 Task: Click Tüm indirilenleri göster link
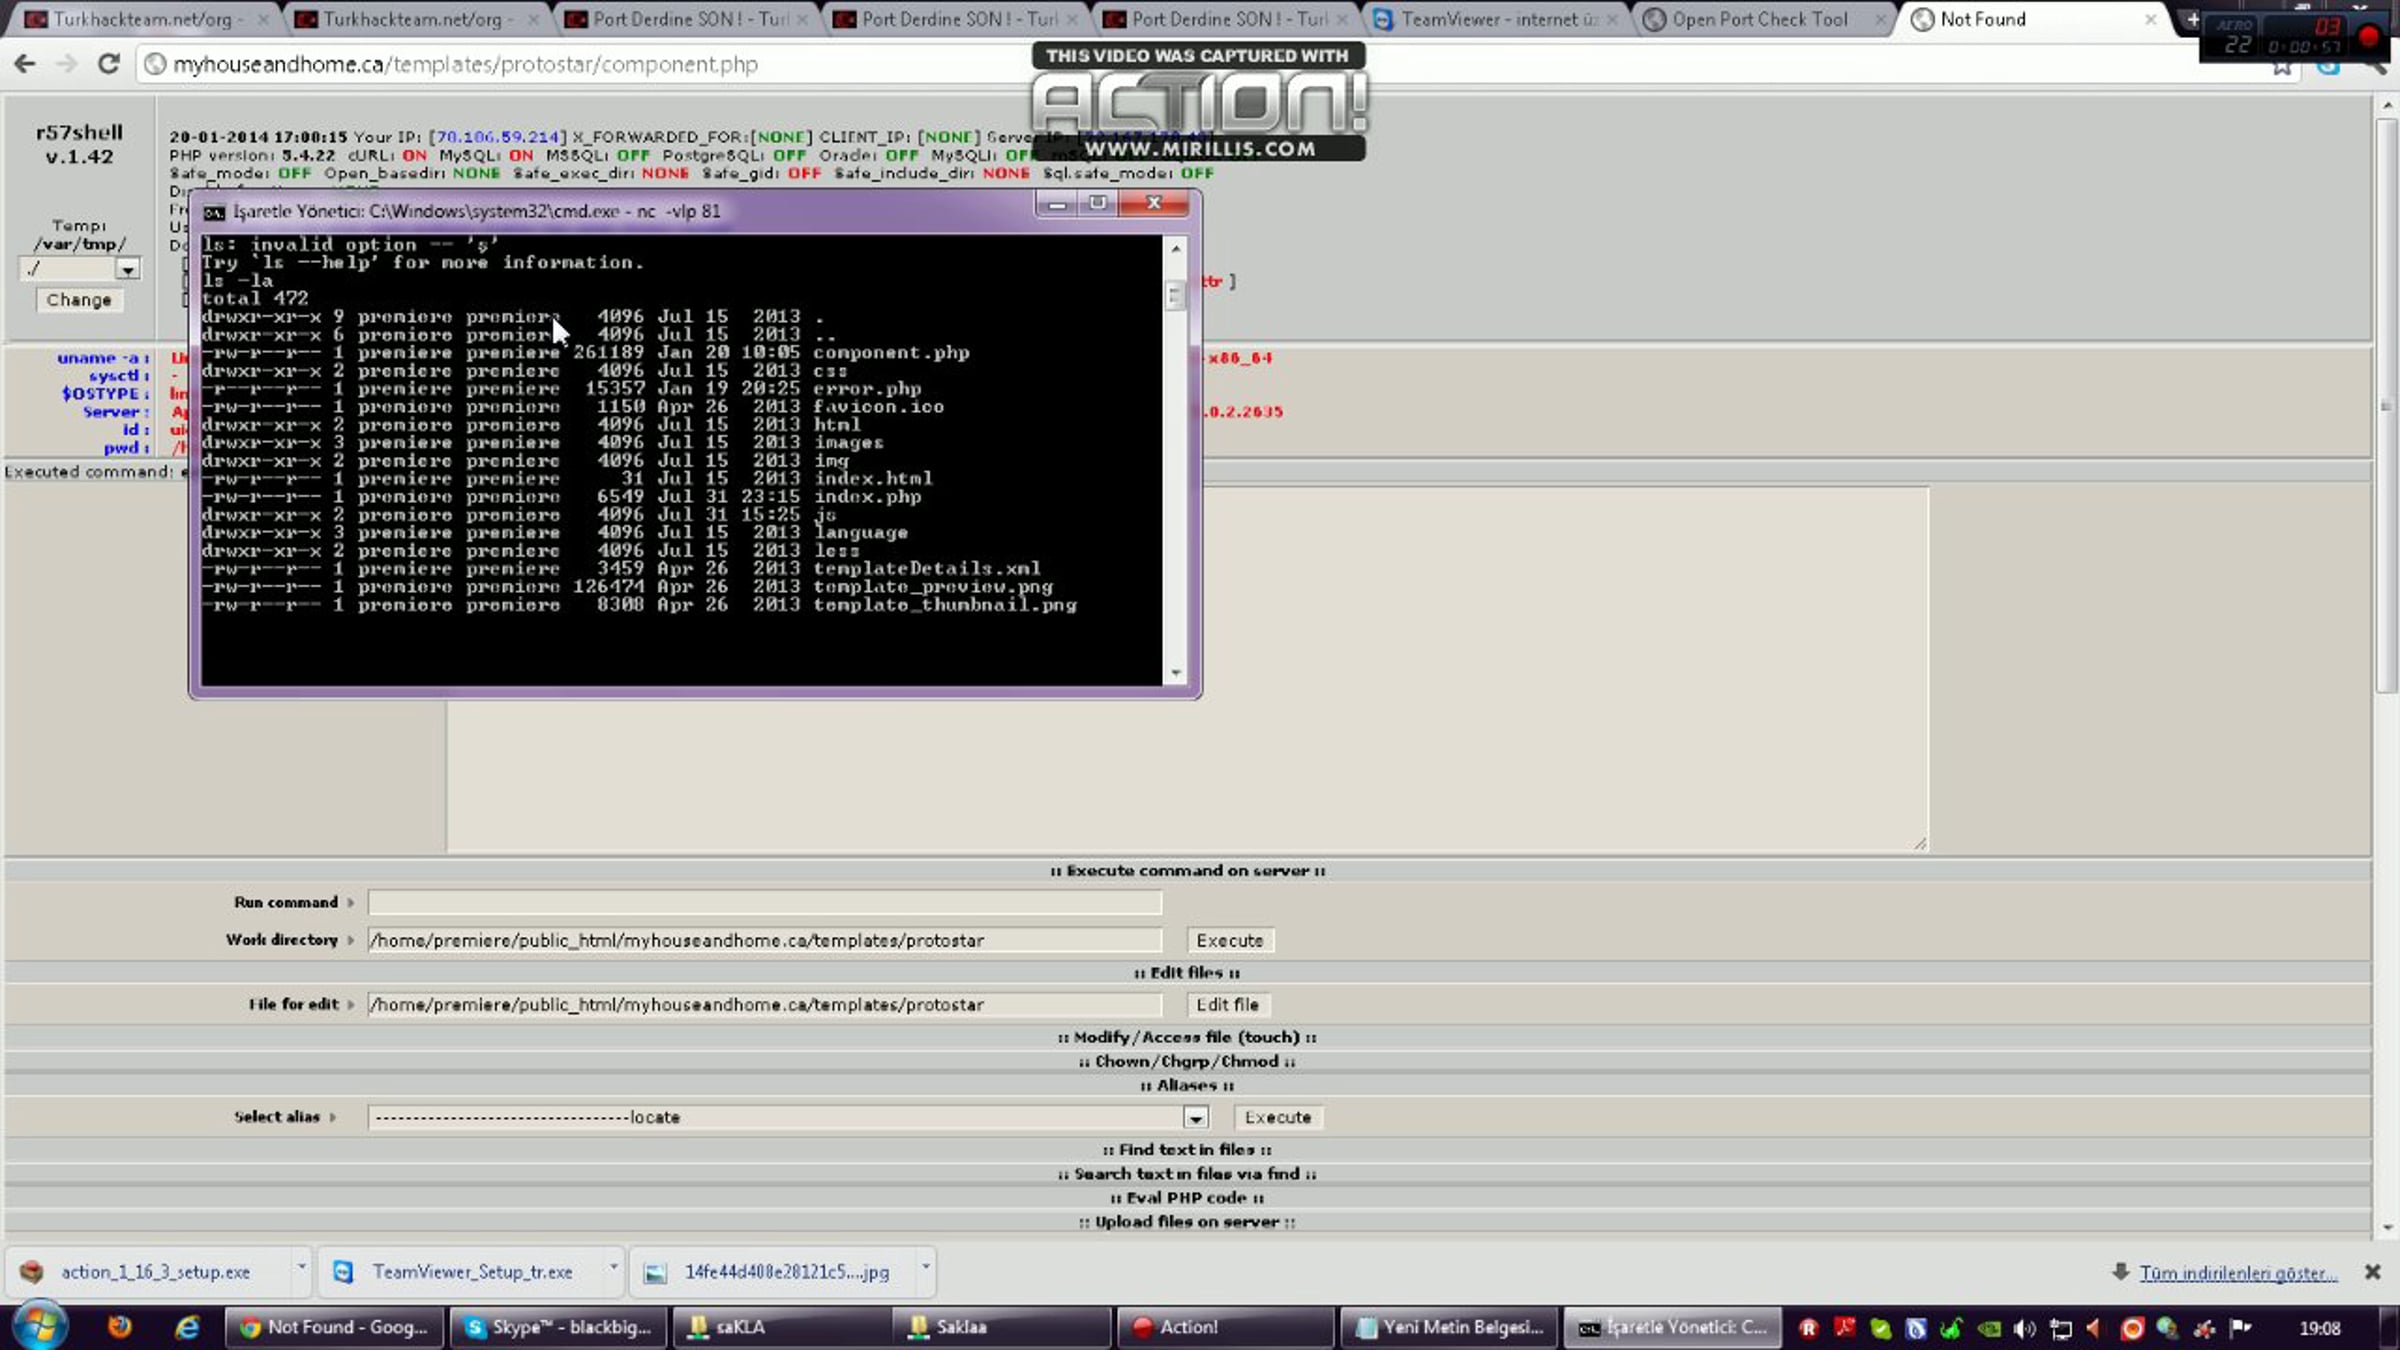point(2238,1273)
